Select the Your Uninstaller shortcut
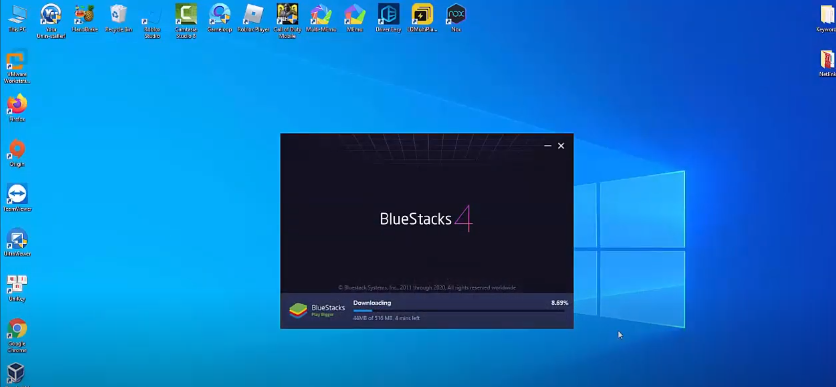The width and height of the screenshot is (836, 387). [51, 20]
